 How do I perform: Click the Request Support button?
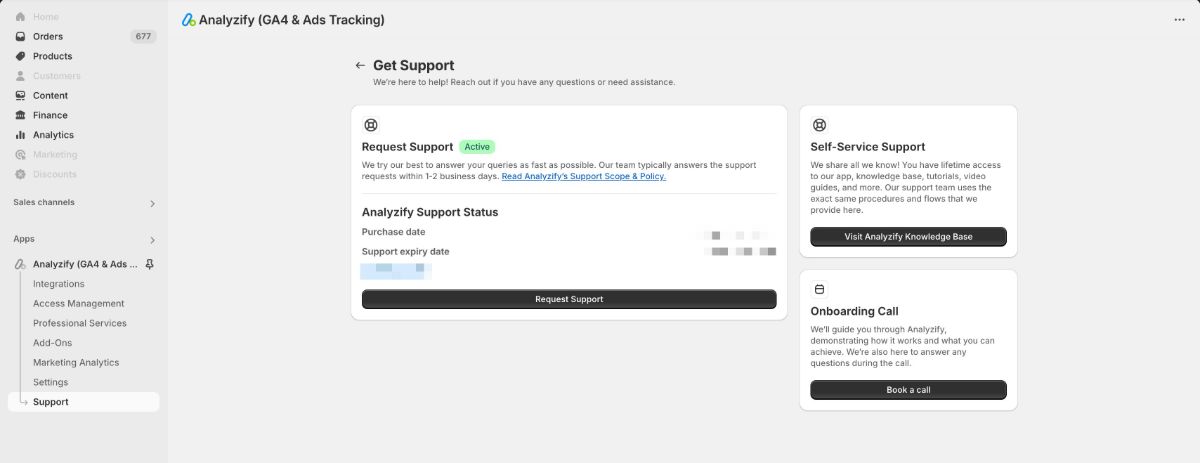(x=569, y=299)
